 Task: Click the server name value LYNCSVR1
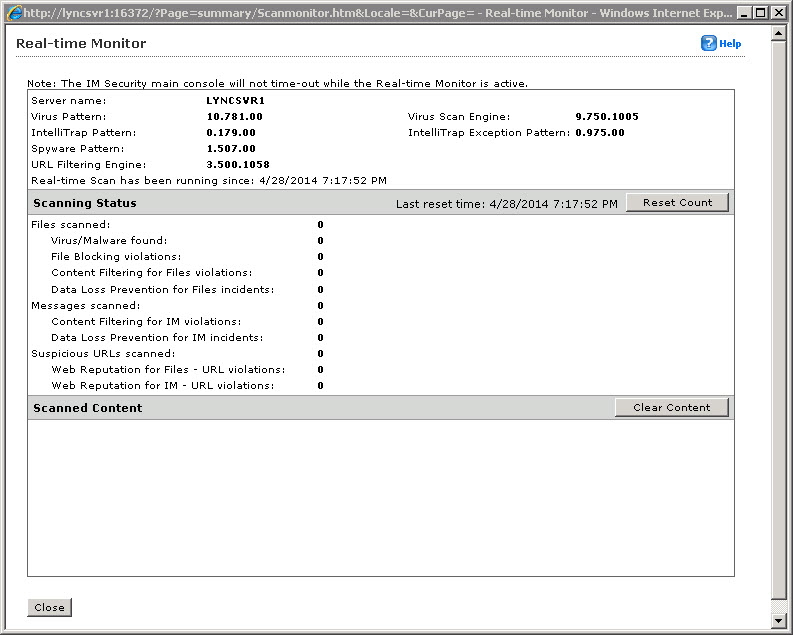[x=235, y=101]
